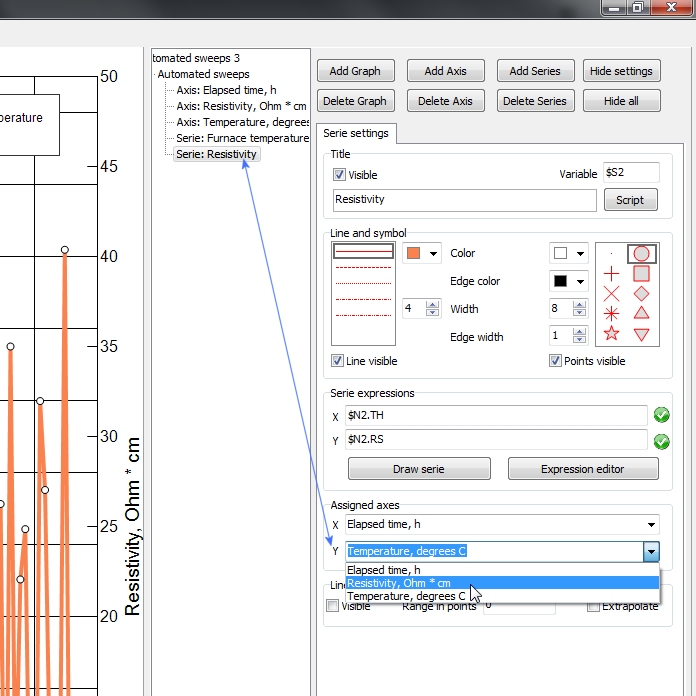Image resolution: width=696 pixels, height=696 pixels.
Task: Click the series title field Resistivity
Action: point(465,200)
